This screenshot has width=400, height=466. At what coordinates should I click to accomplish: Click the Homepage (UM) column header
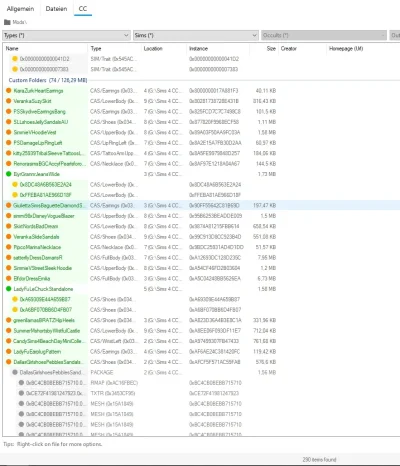point(346,48)
